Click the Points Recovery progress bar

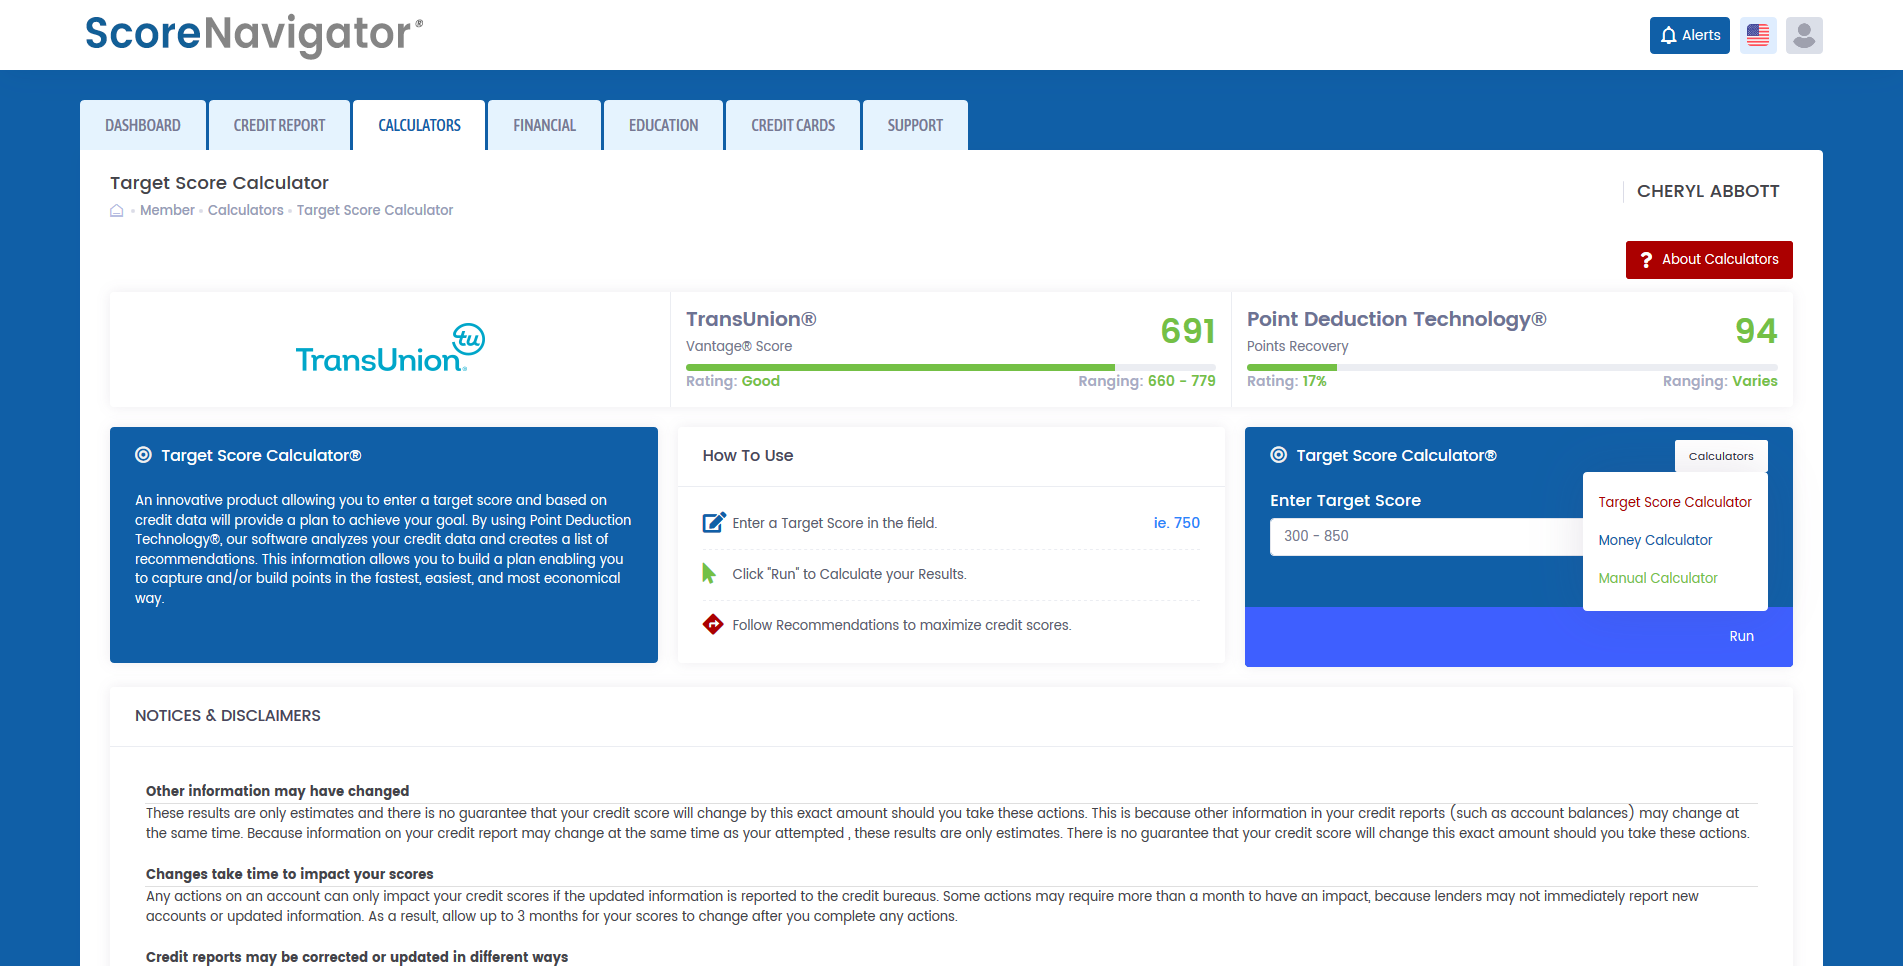[1512, 367]
